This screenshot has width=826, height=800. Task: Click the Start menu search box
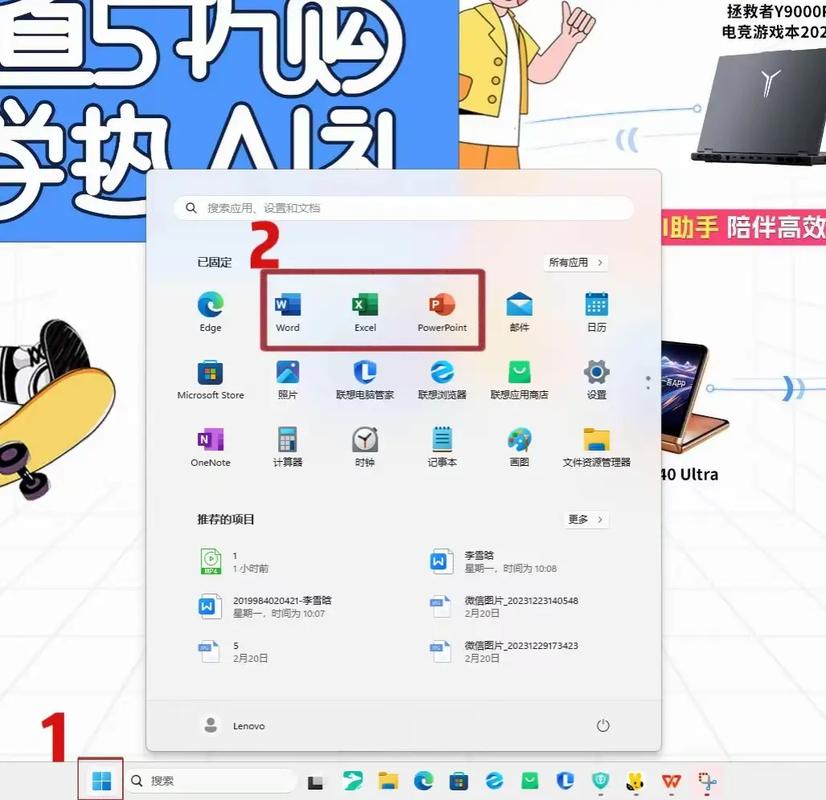point(405,207)
